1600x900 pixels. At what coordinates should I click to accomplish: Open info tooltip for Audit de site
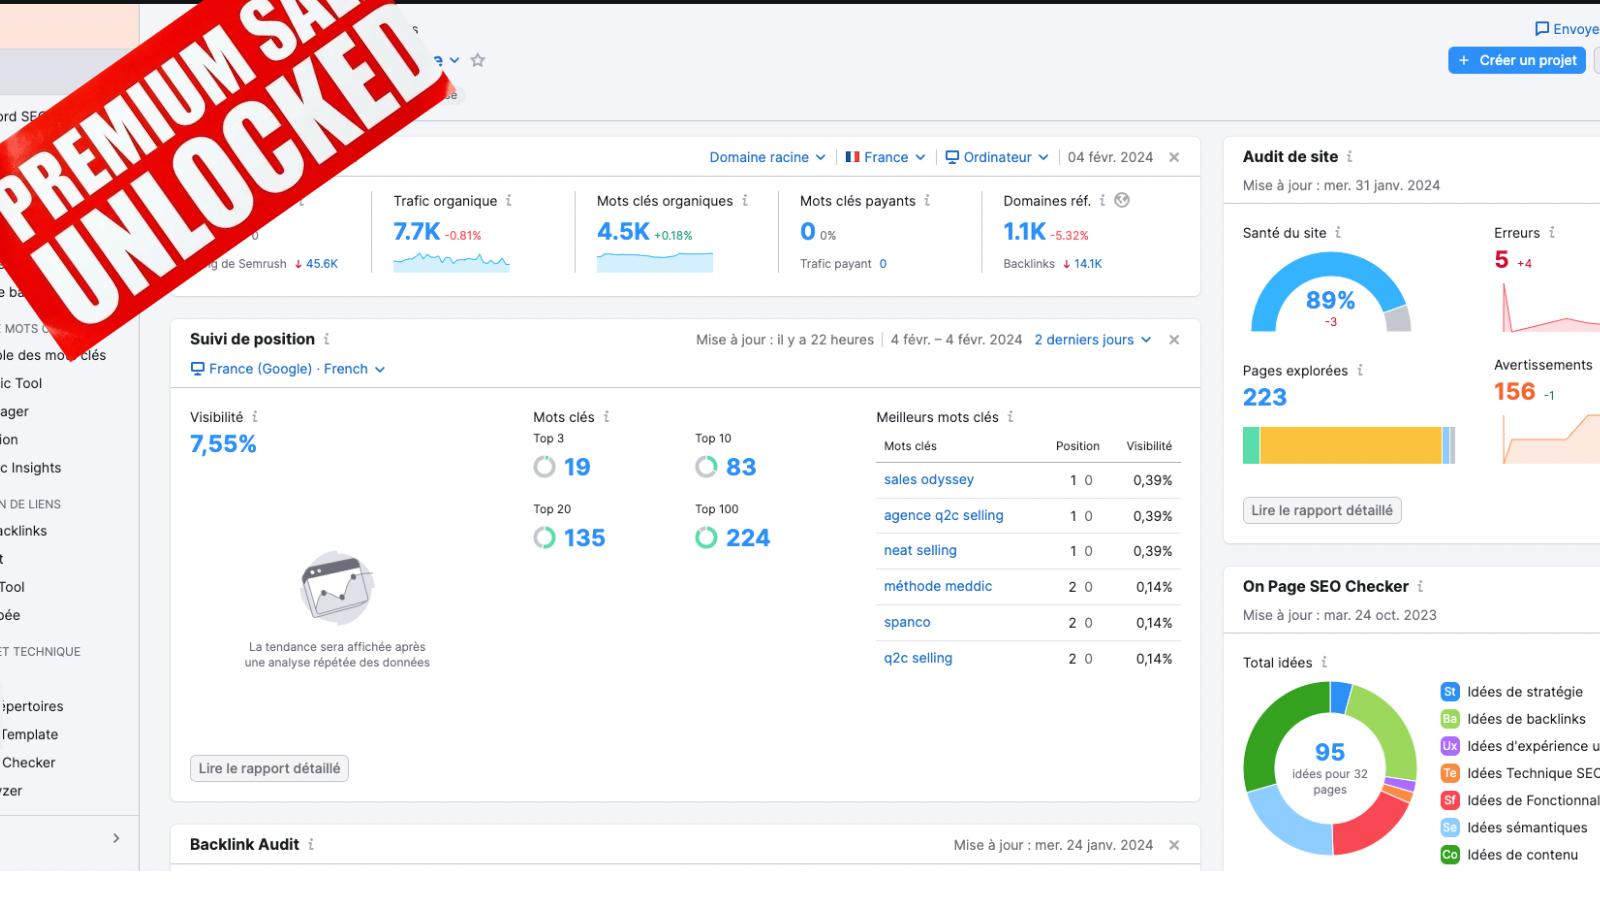point(1349,156)
